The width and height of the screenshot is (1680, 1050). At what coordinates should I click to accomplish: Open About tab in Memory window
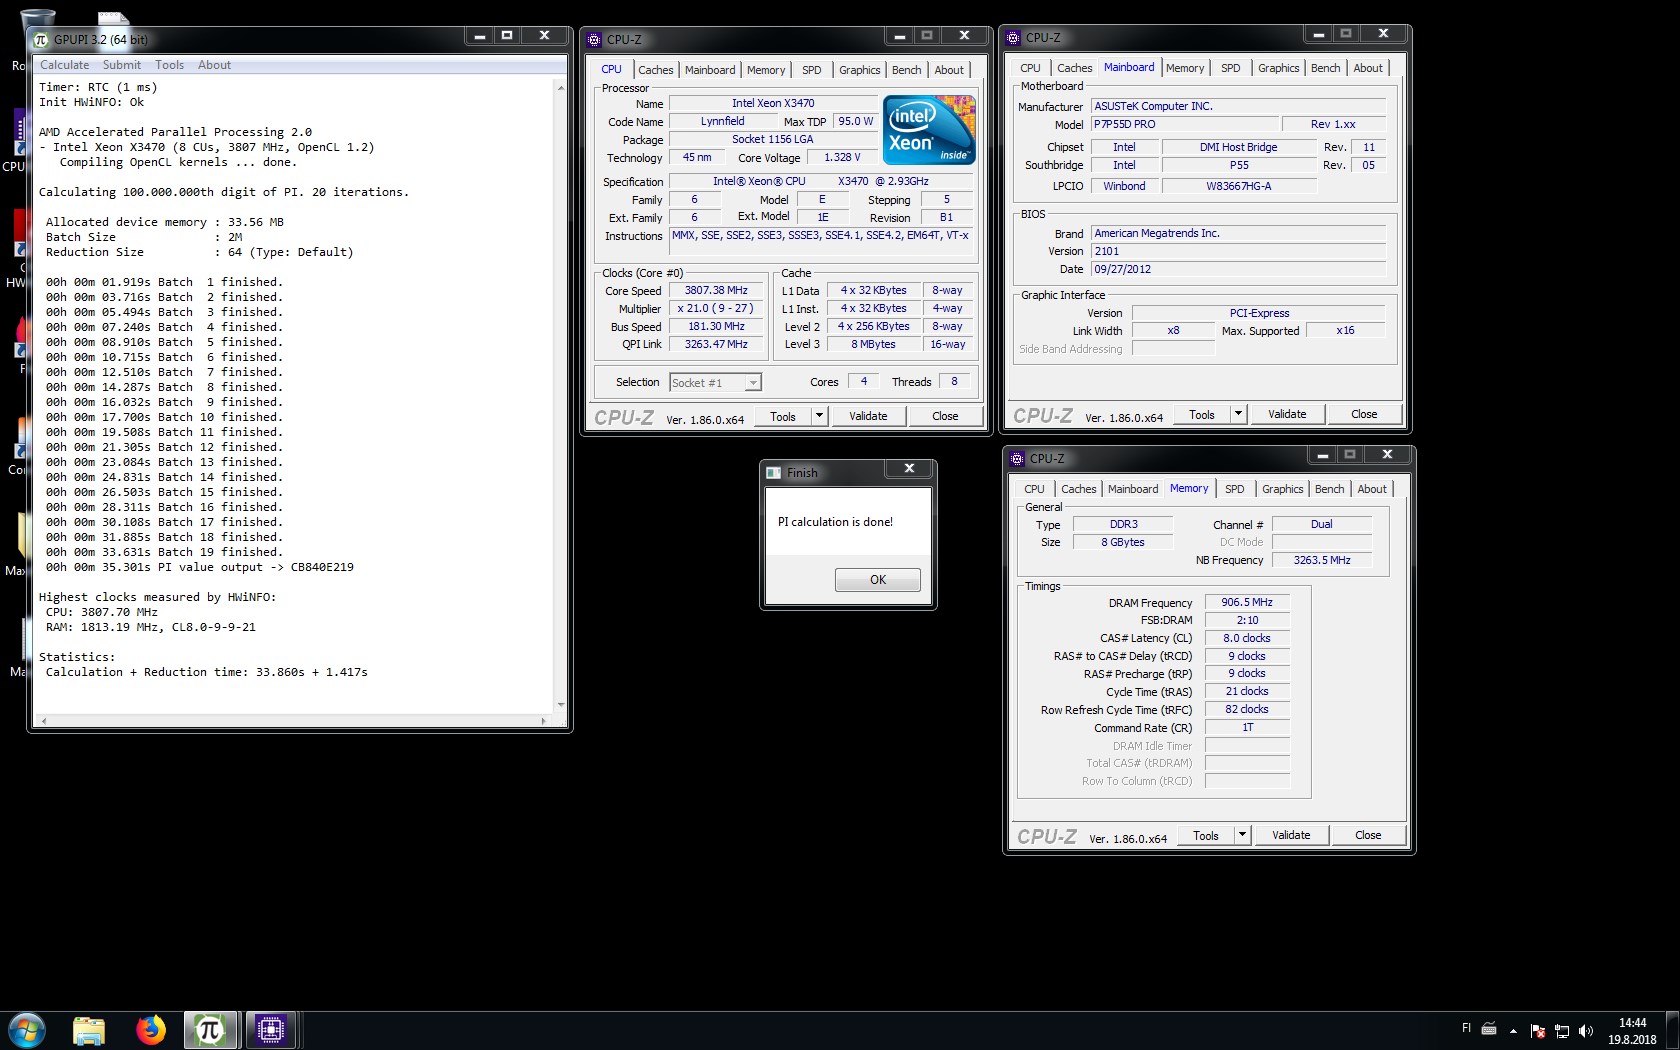coord(1372,489)
